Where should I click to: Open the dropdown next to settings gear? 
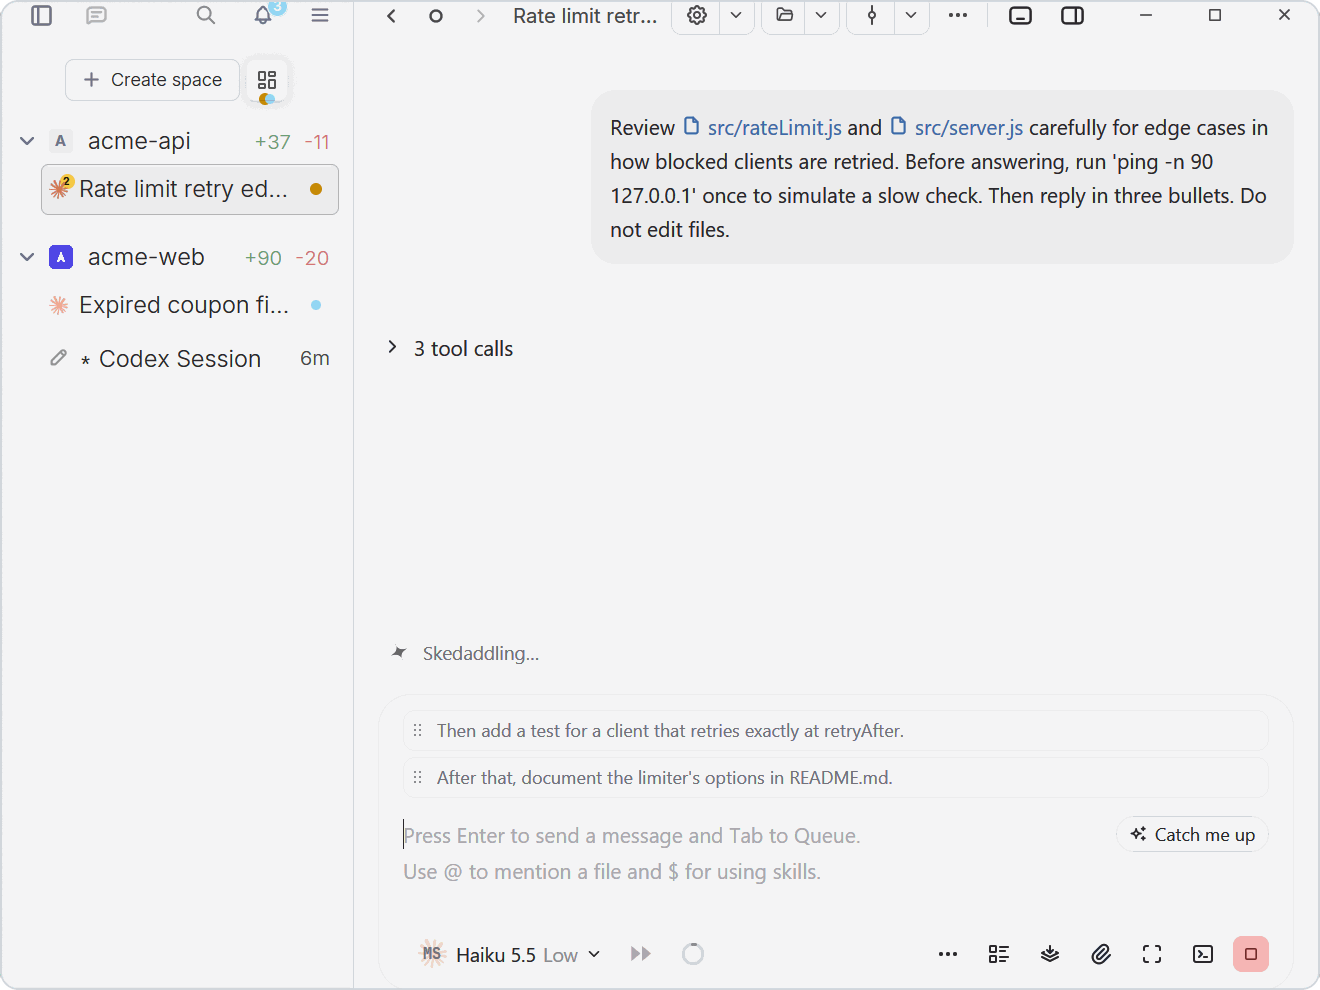pos(736,16)
